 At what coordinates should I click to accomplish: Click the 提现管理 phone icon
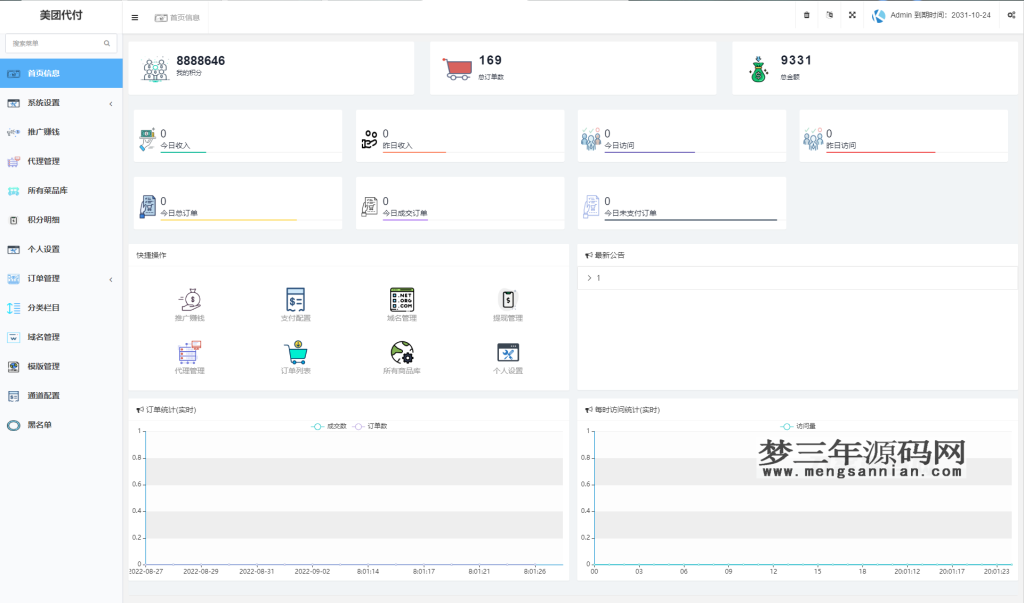pyautogui.click(x=508, y=299)
